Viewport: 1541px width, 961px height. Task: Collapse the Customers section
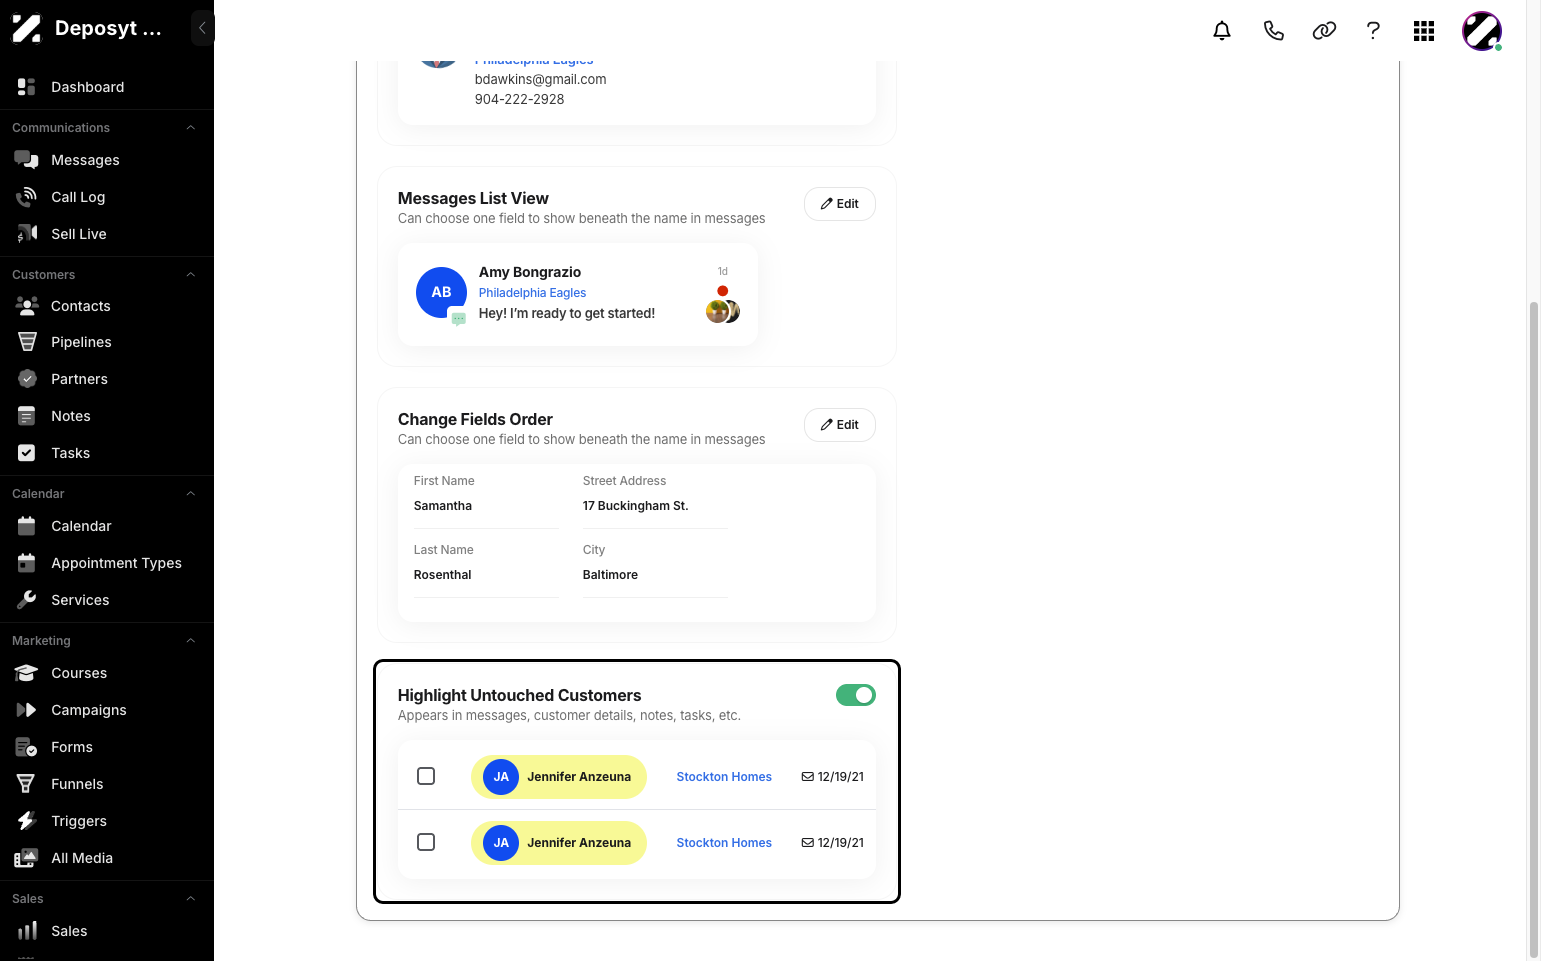click(x=190, y=275)
